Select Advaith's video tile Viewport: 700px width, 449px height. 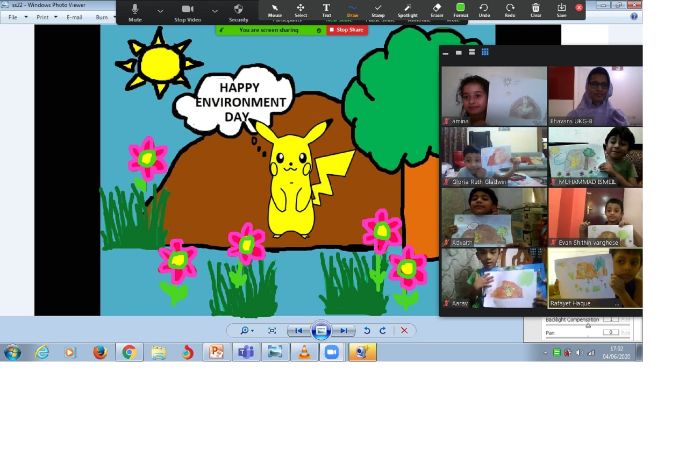(x=494, y=217)
